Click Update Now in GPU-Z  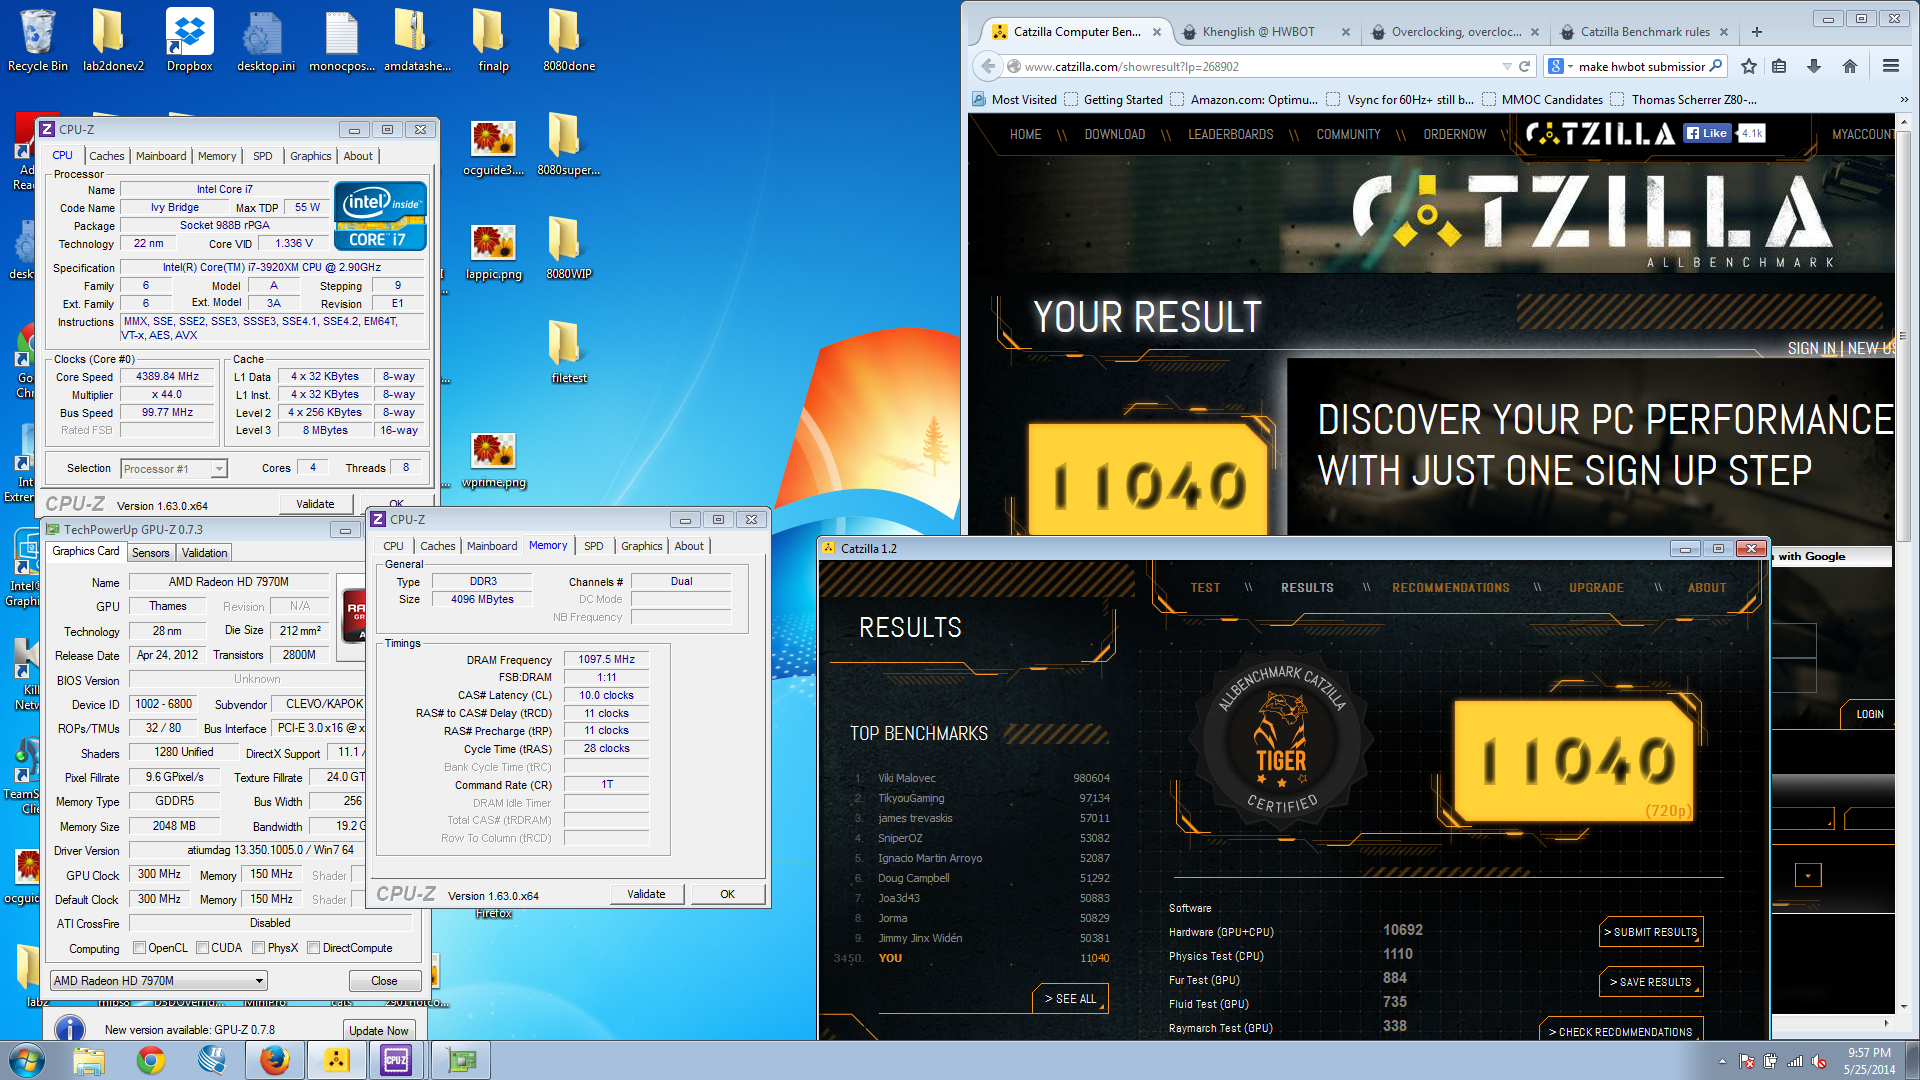378,1031
